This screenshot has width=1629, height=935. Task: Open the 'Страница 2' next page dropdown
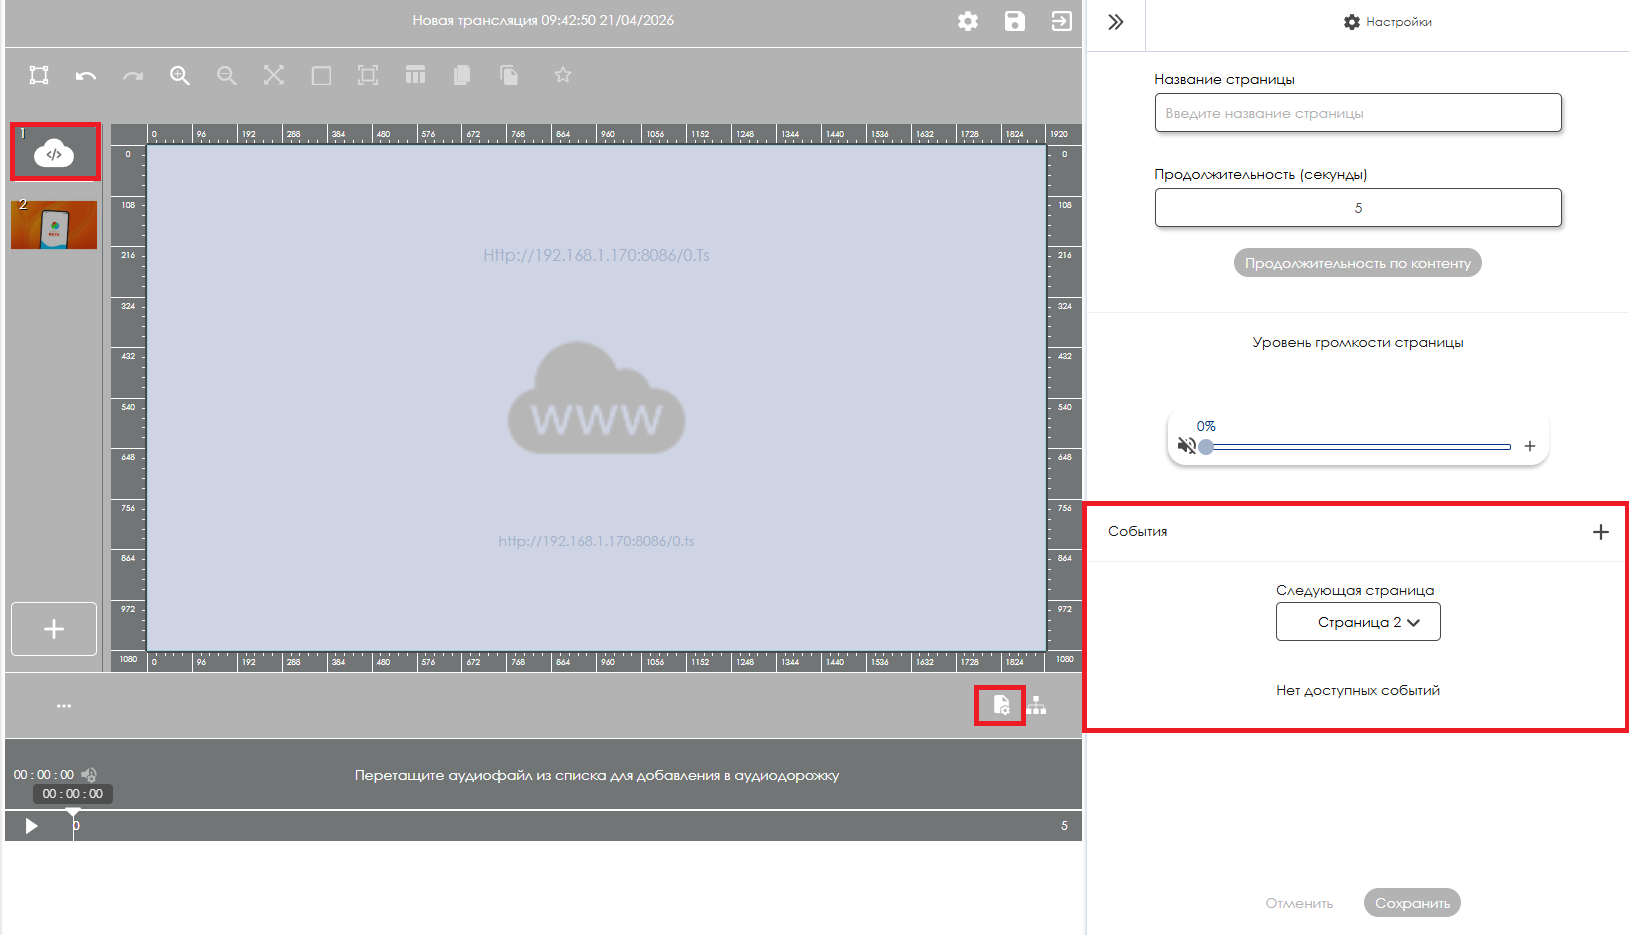pyautogui.click(x=1357, y=622)
